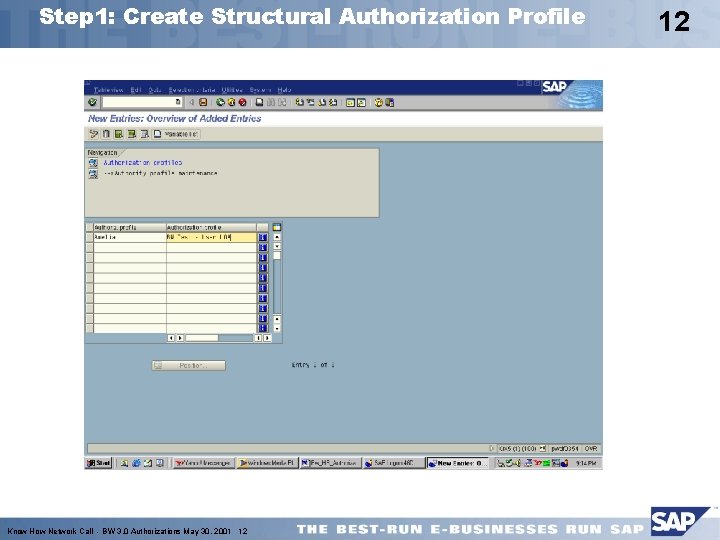Click the Select block icon

pyautogui.click(x=132, y=134)
